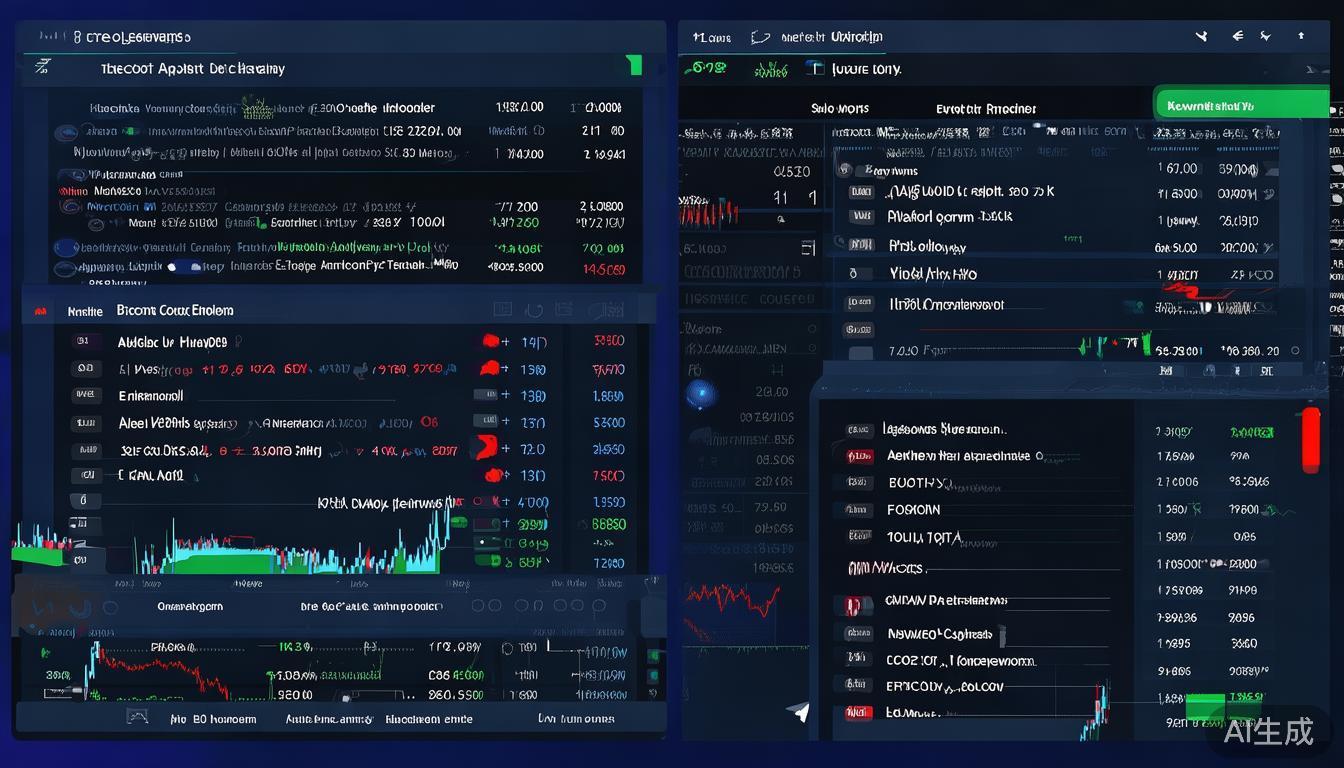The width and height of the screenshot is (1344, 768).
Task: Click the chart image icon in bottom-left footer
Action: 137,717
